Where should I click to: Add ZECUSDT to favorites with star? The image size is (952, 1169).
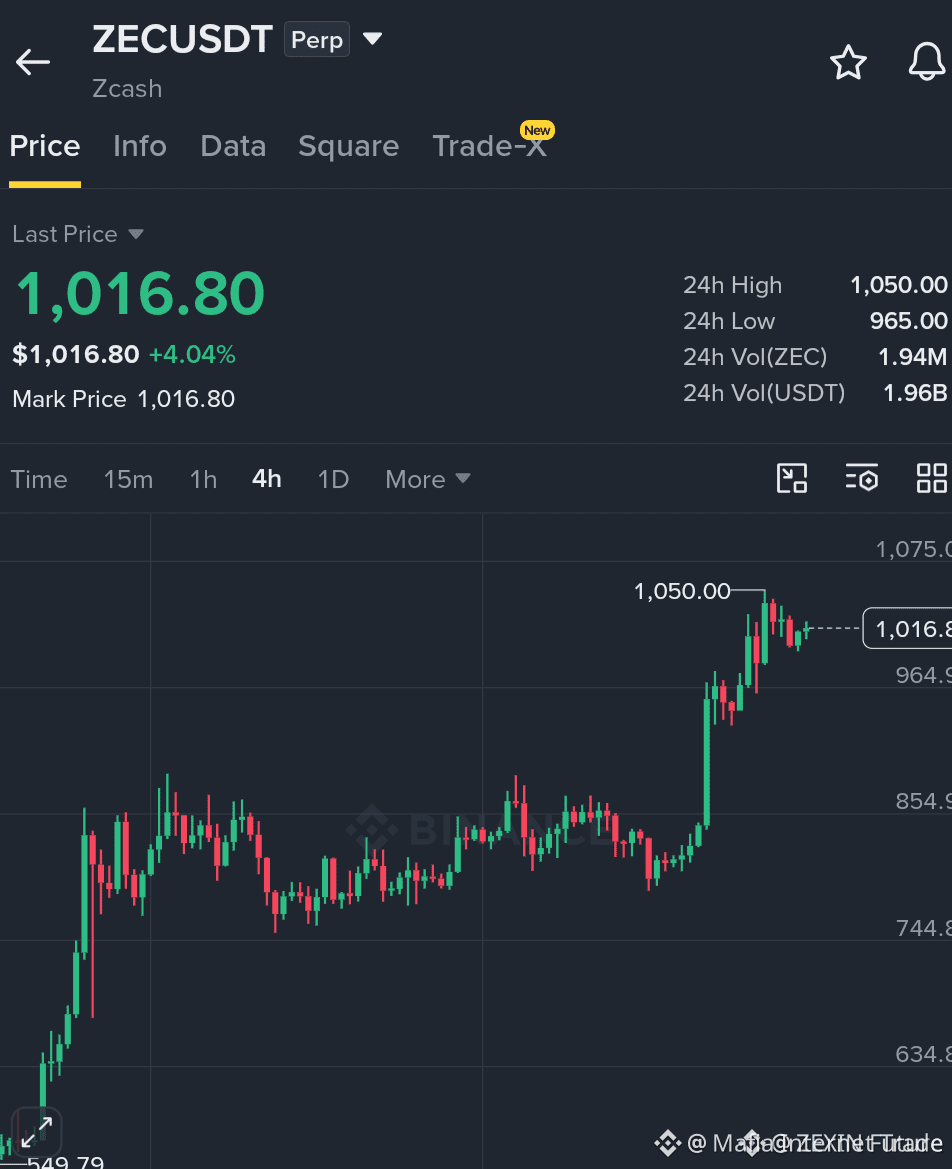(848, 62)
